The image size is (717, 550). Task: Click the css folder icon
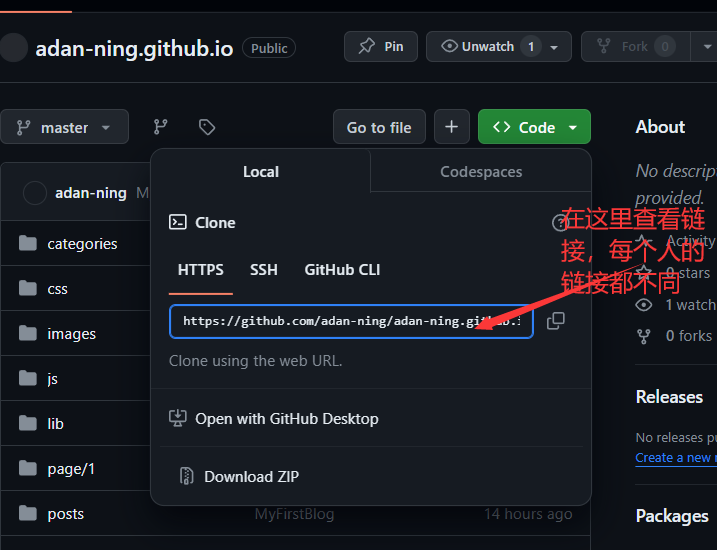[28, 288]
